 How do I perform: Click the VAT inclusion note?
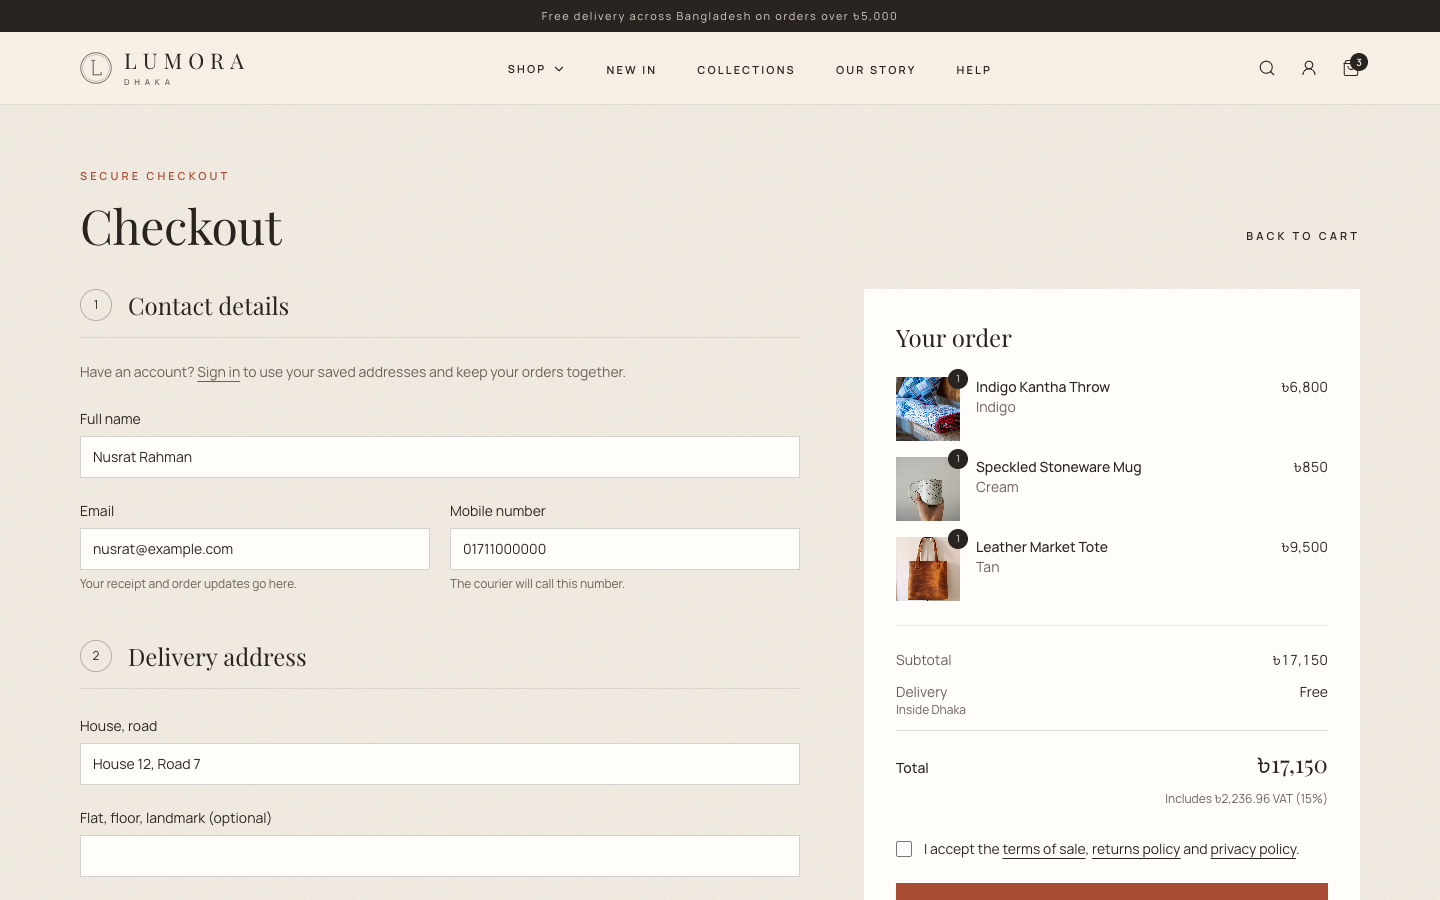1246,798
